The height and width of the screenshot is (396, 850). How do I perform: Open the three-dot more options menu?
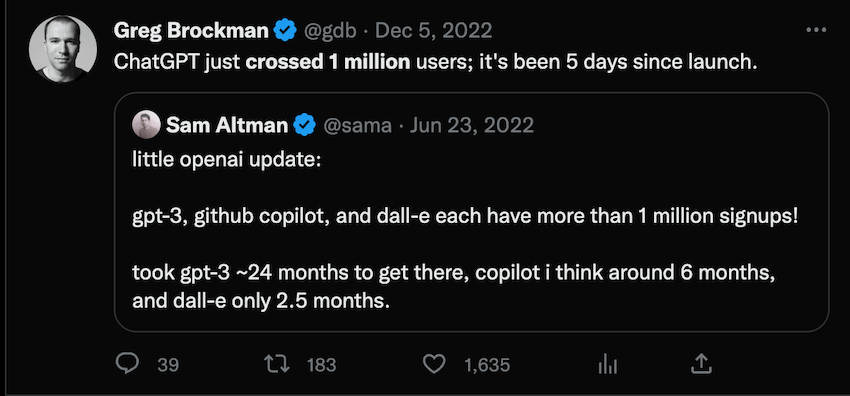point(816,30)
